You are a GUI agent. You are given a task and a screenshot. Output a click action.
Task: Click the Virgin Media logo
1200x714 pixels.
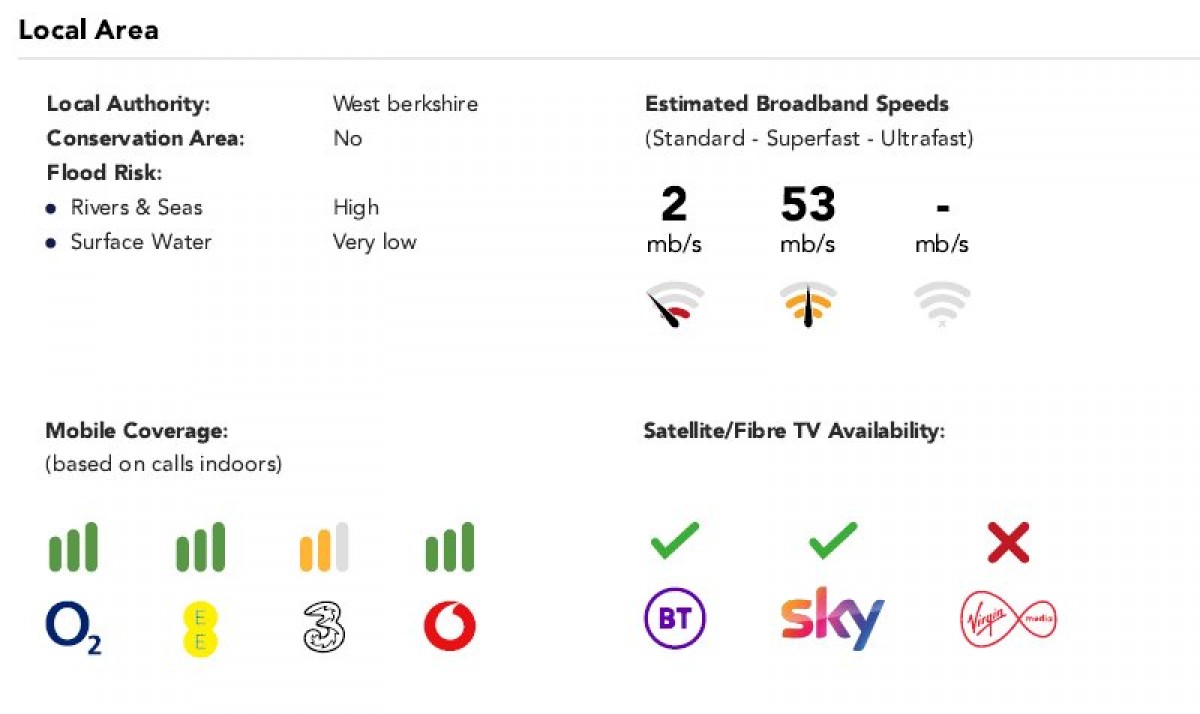pyautogui.click(x=1008, y=619)
